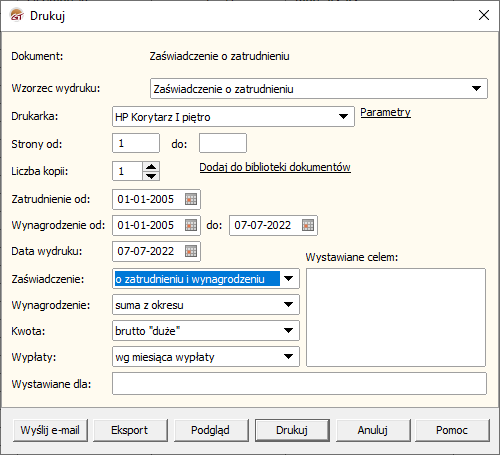Decrease Liczba kopii with down arrow

[151, 176]
